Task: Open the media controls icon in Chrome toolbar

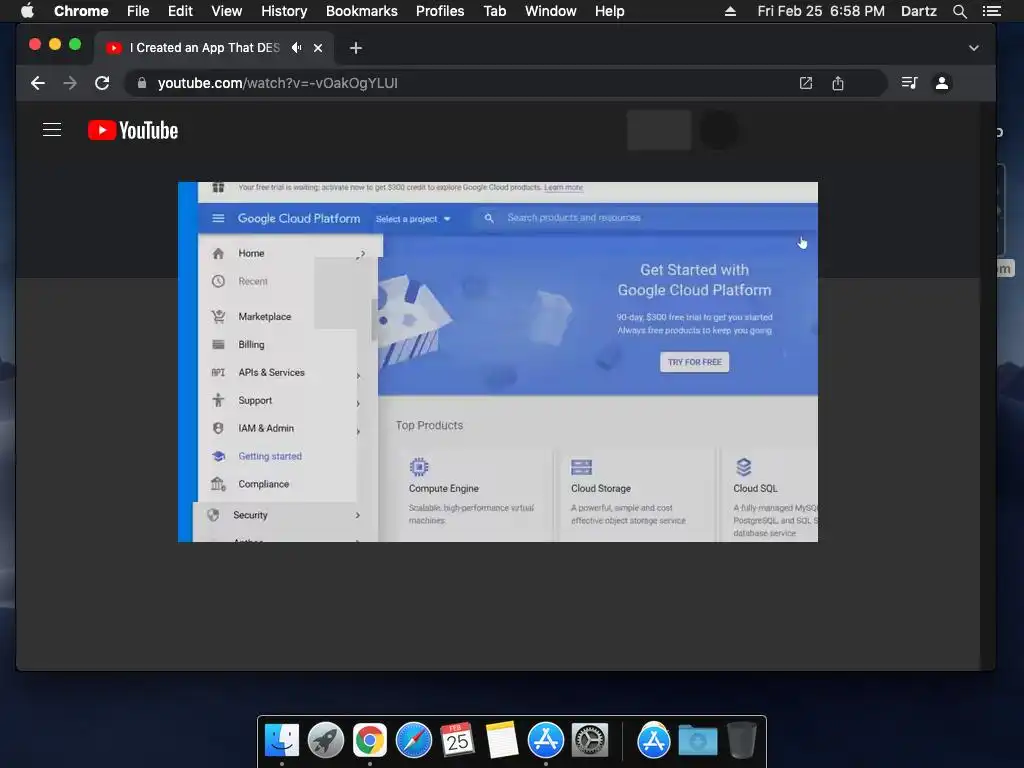Action: [x=910, y=83]
